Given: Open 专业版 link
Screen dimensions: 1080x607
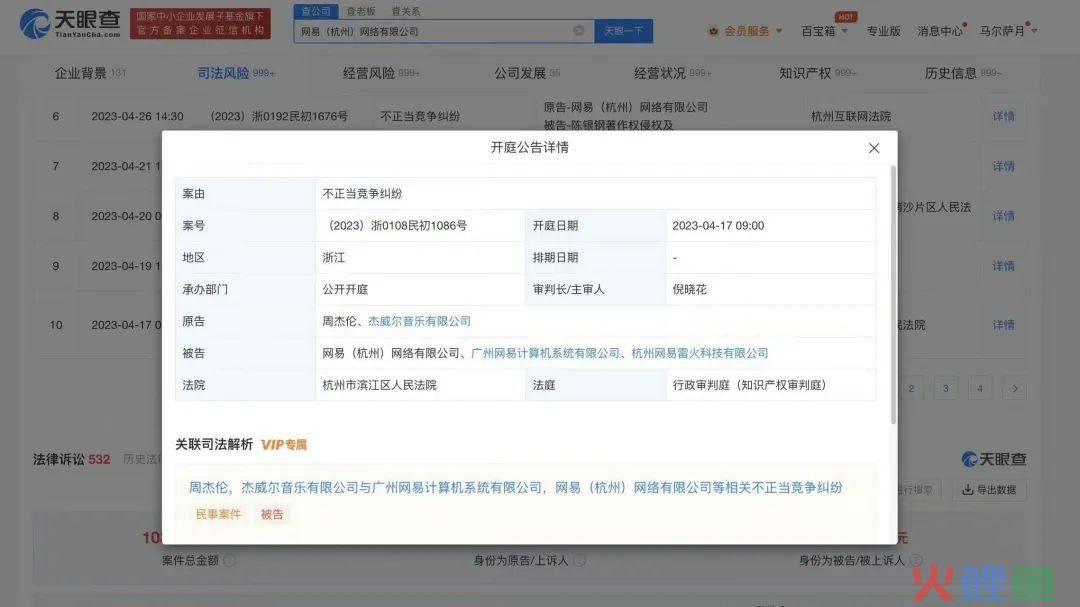Looking at the screenshot, I should (x=884, y=31).
